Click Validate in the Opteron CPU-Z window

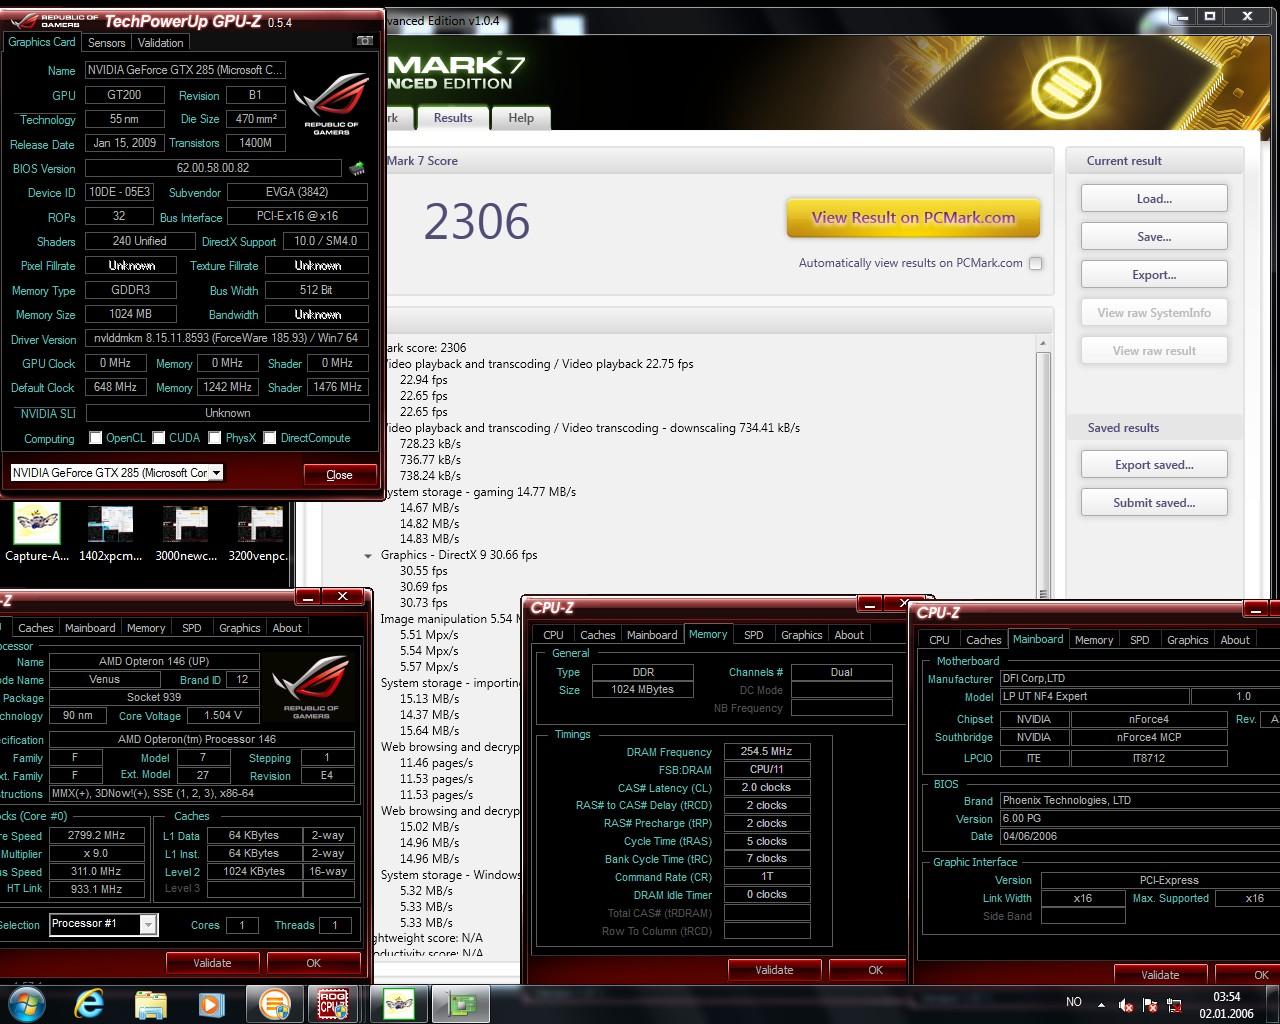tap(212, 963)
